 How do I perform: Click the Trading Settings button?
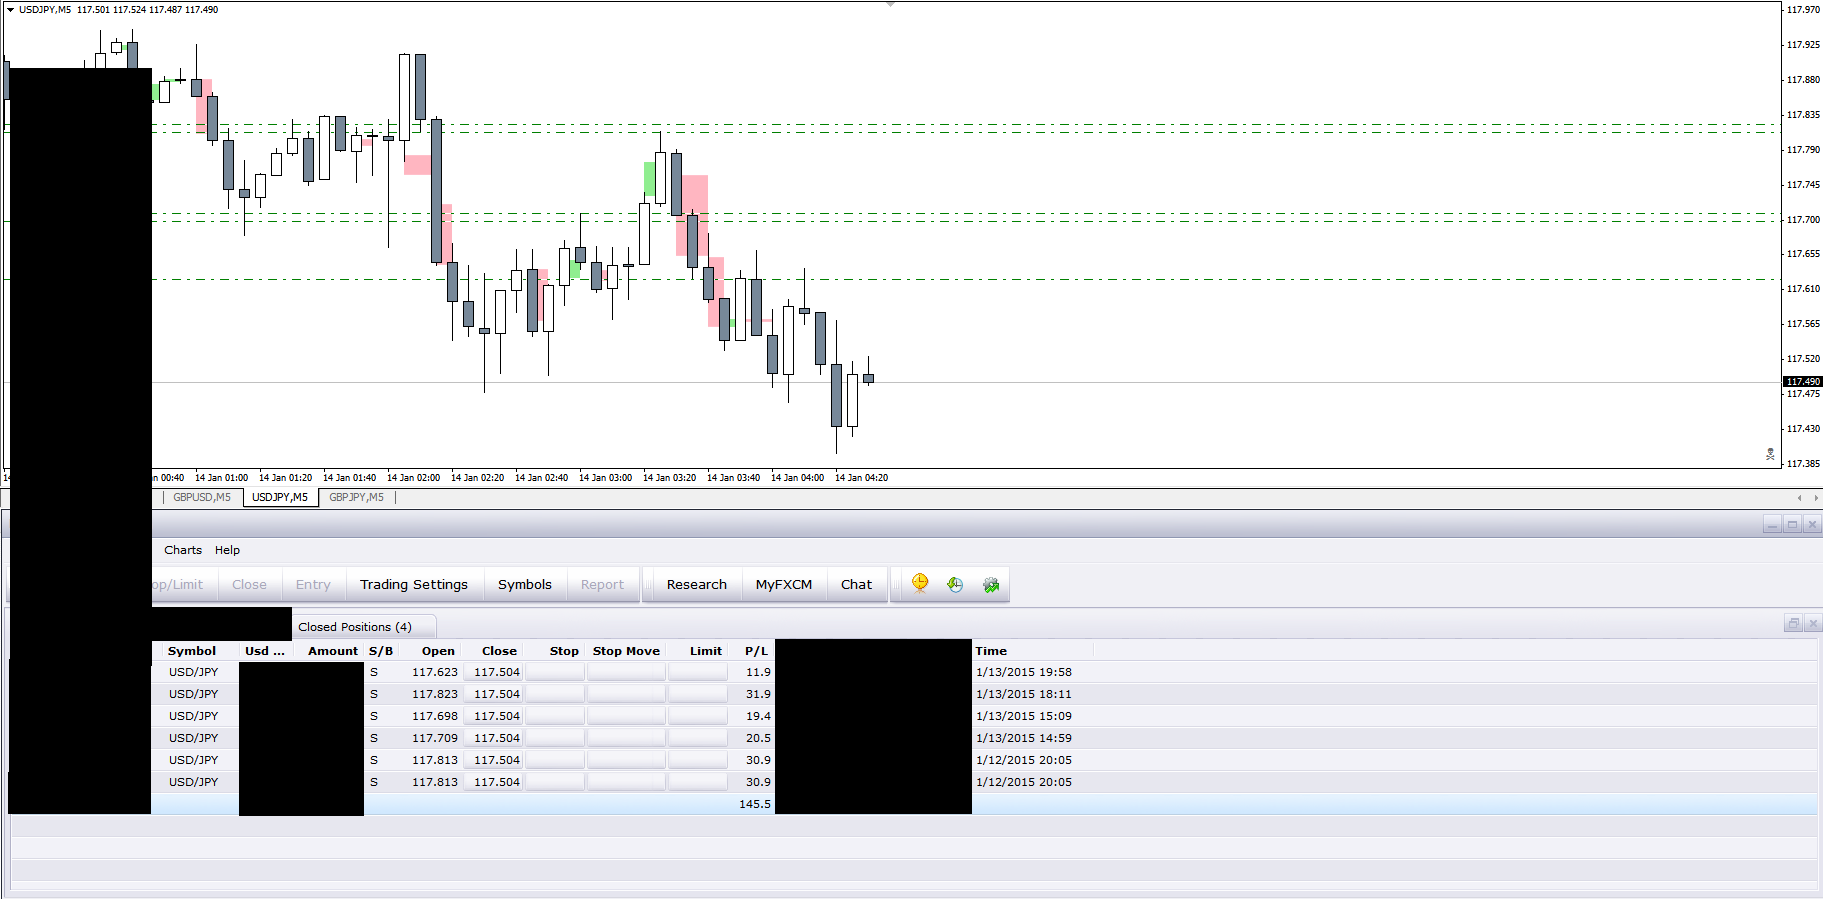414,585
